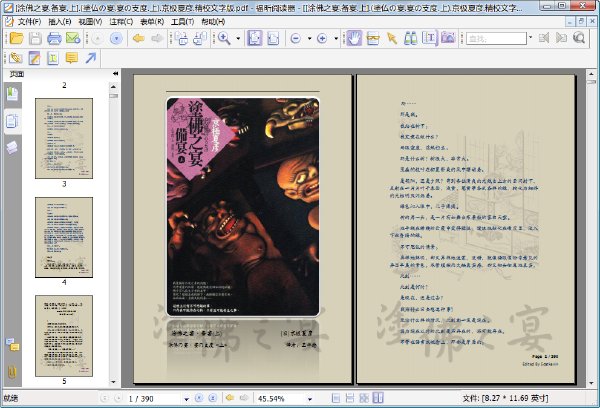This screenshot has width=600, height=408.
Task: Click the magnifier search icon beside find box
Action: 579,38
